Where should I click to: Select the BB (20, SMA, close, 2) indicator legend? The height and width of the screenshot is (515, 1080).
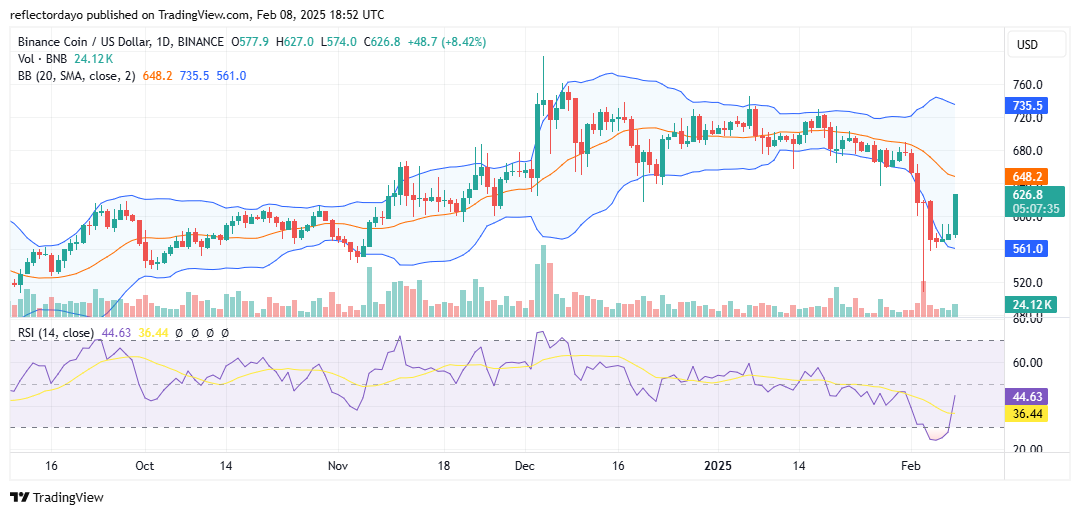point(77,76)
